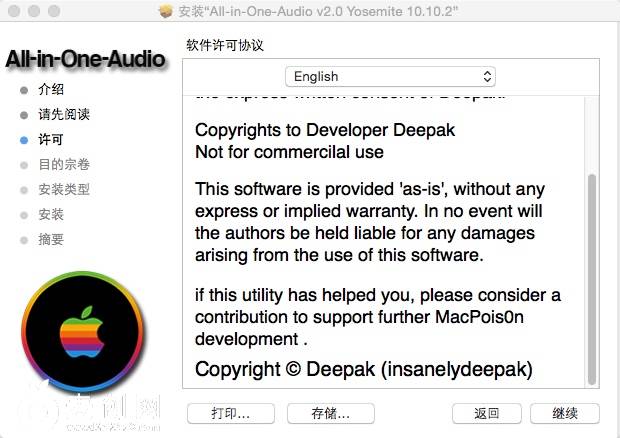Viewport: 620px width, 438px height.
Task: Click the language dropdown up-down arrows
Action: [x=487, y=76]
